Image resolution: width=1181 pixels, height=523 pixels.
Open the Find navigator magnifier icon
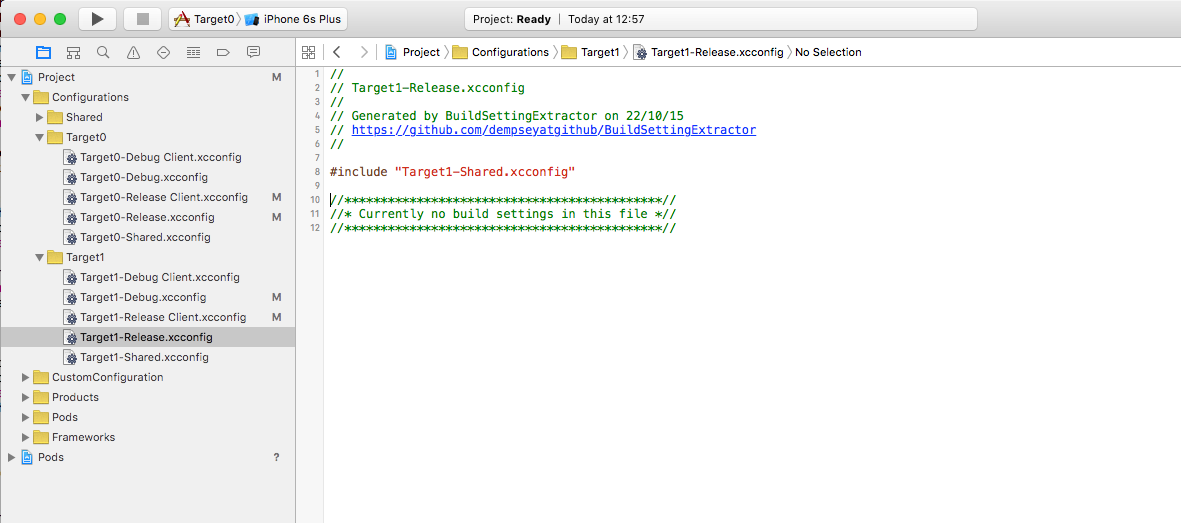(x=103, y=52)
